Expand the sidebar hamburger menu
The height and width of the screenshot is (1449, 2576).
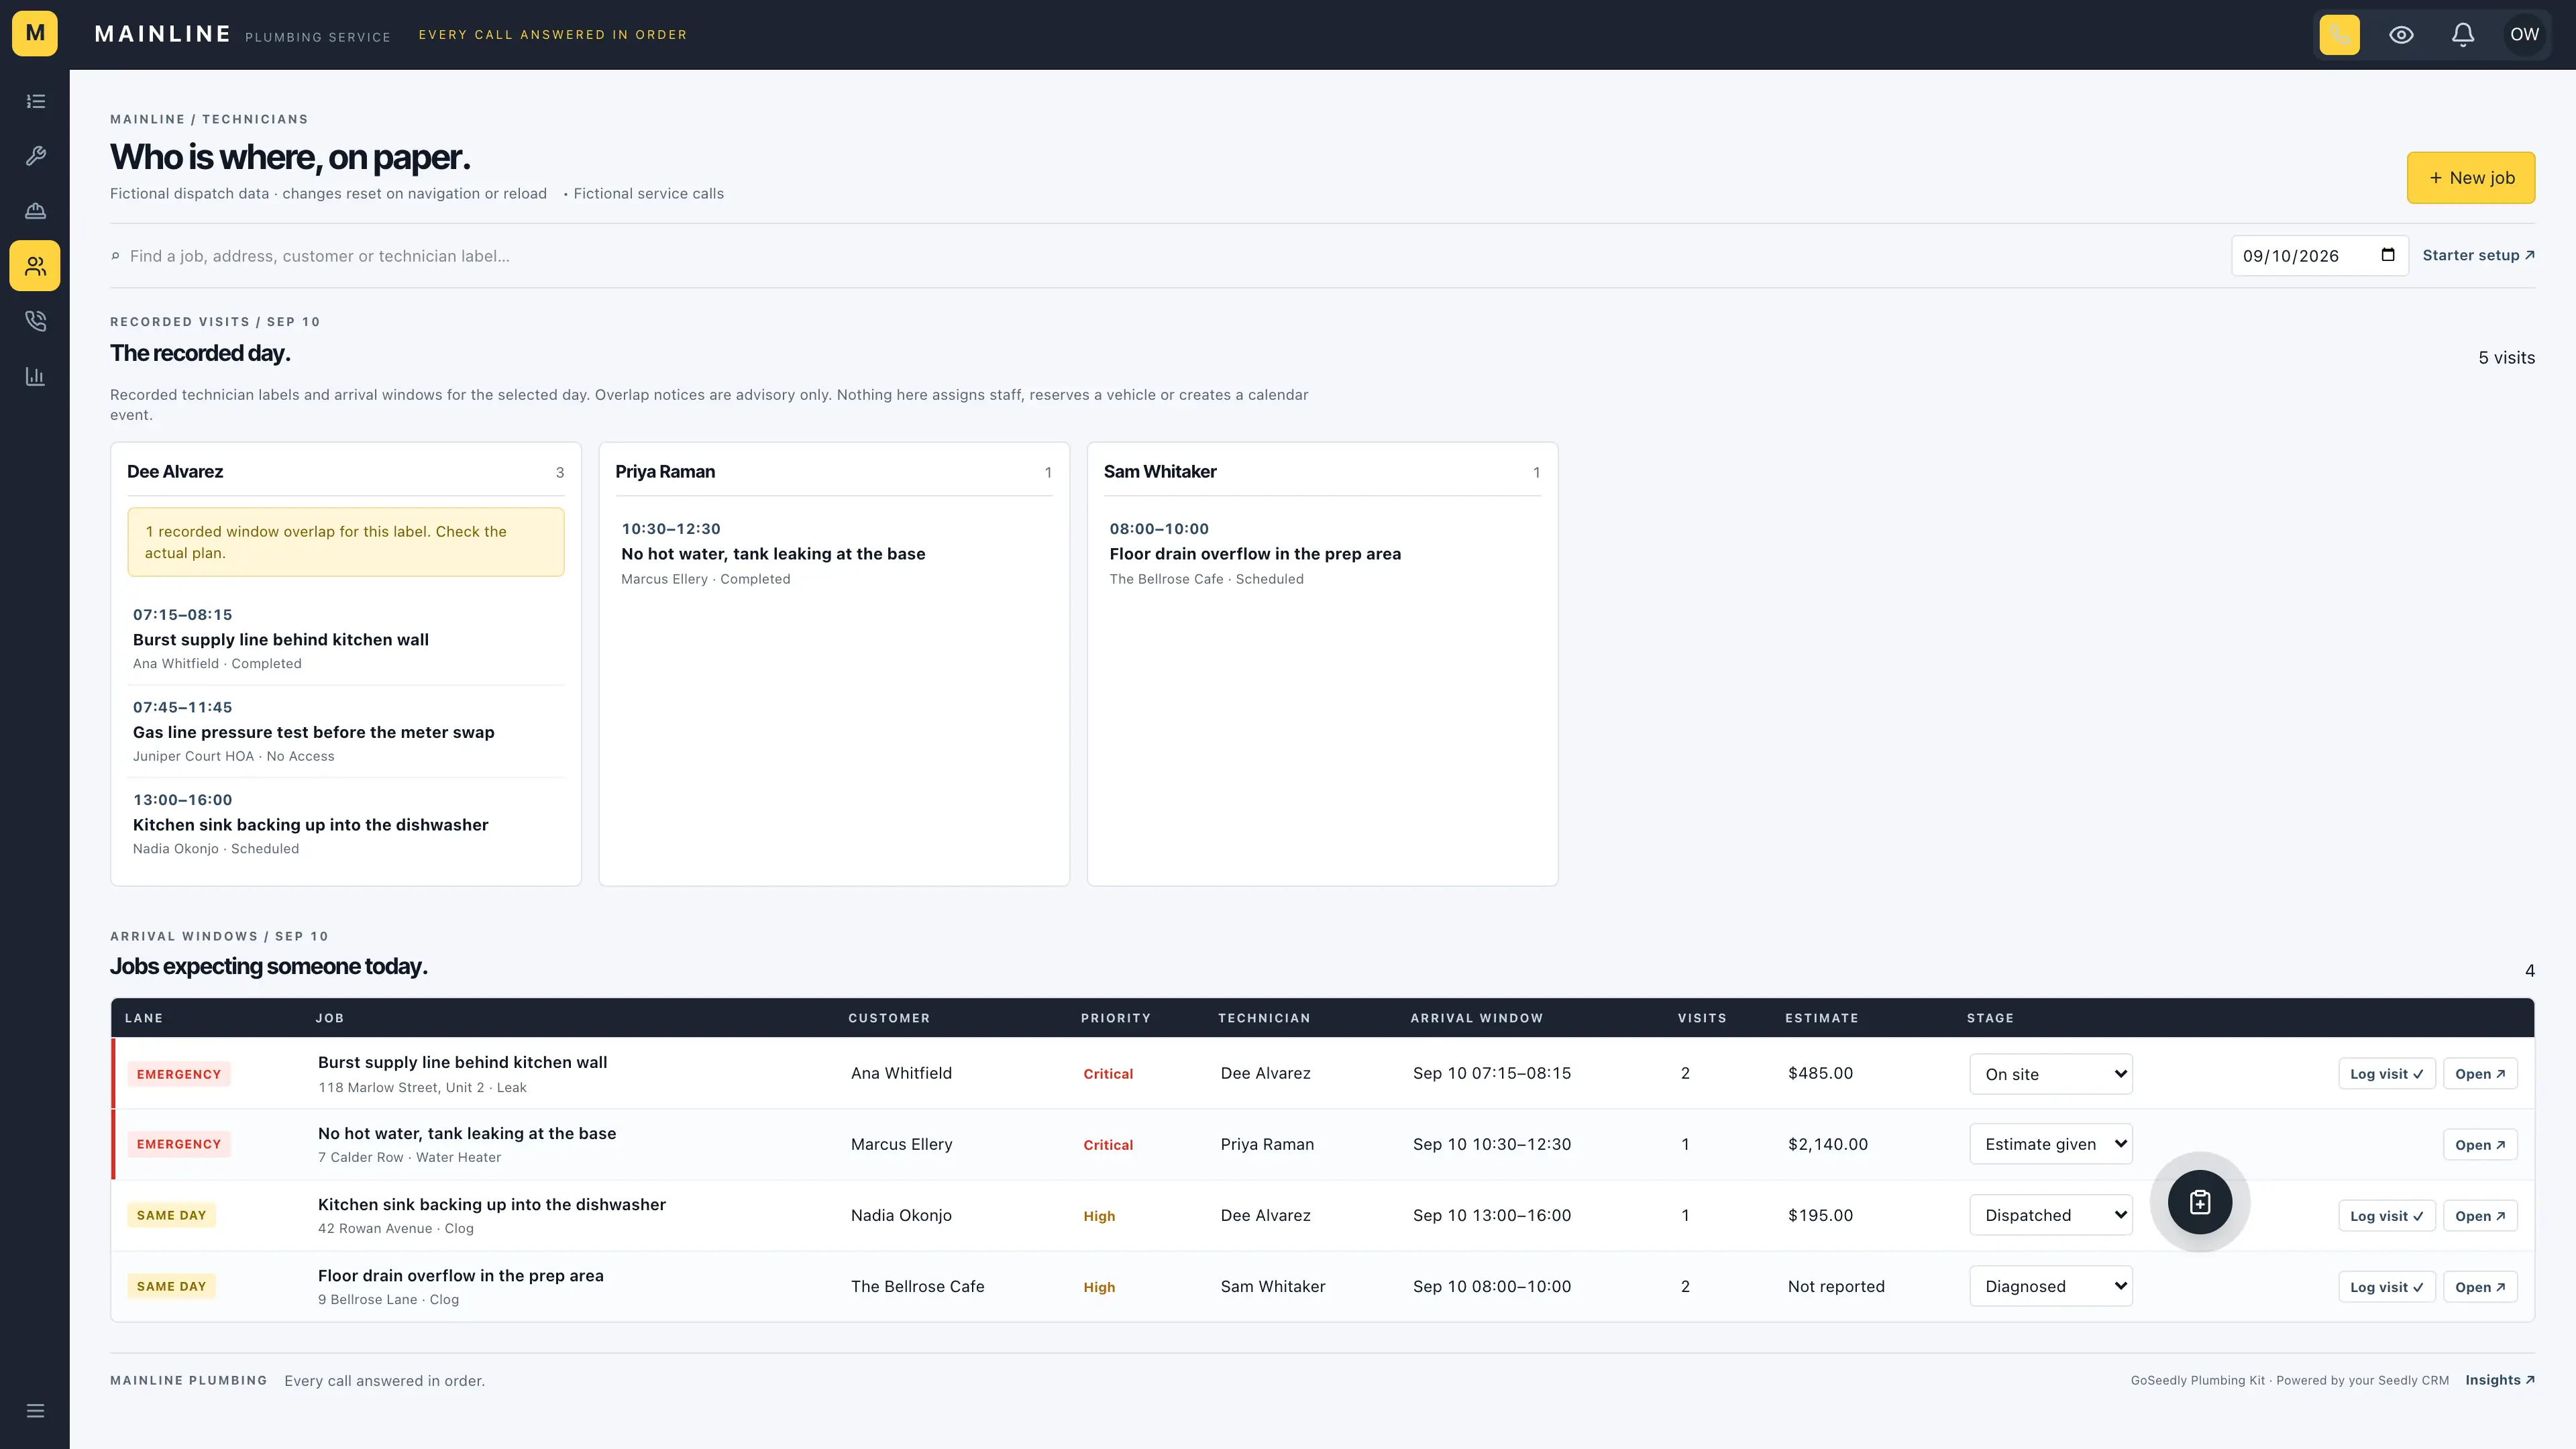[35, 1411]
